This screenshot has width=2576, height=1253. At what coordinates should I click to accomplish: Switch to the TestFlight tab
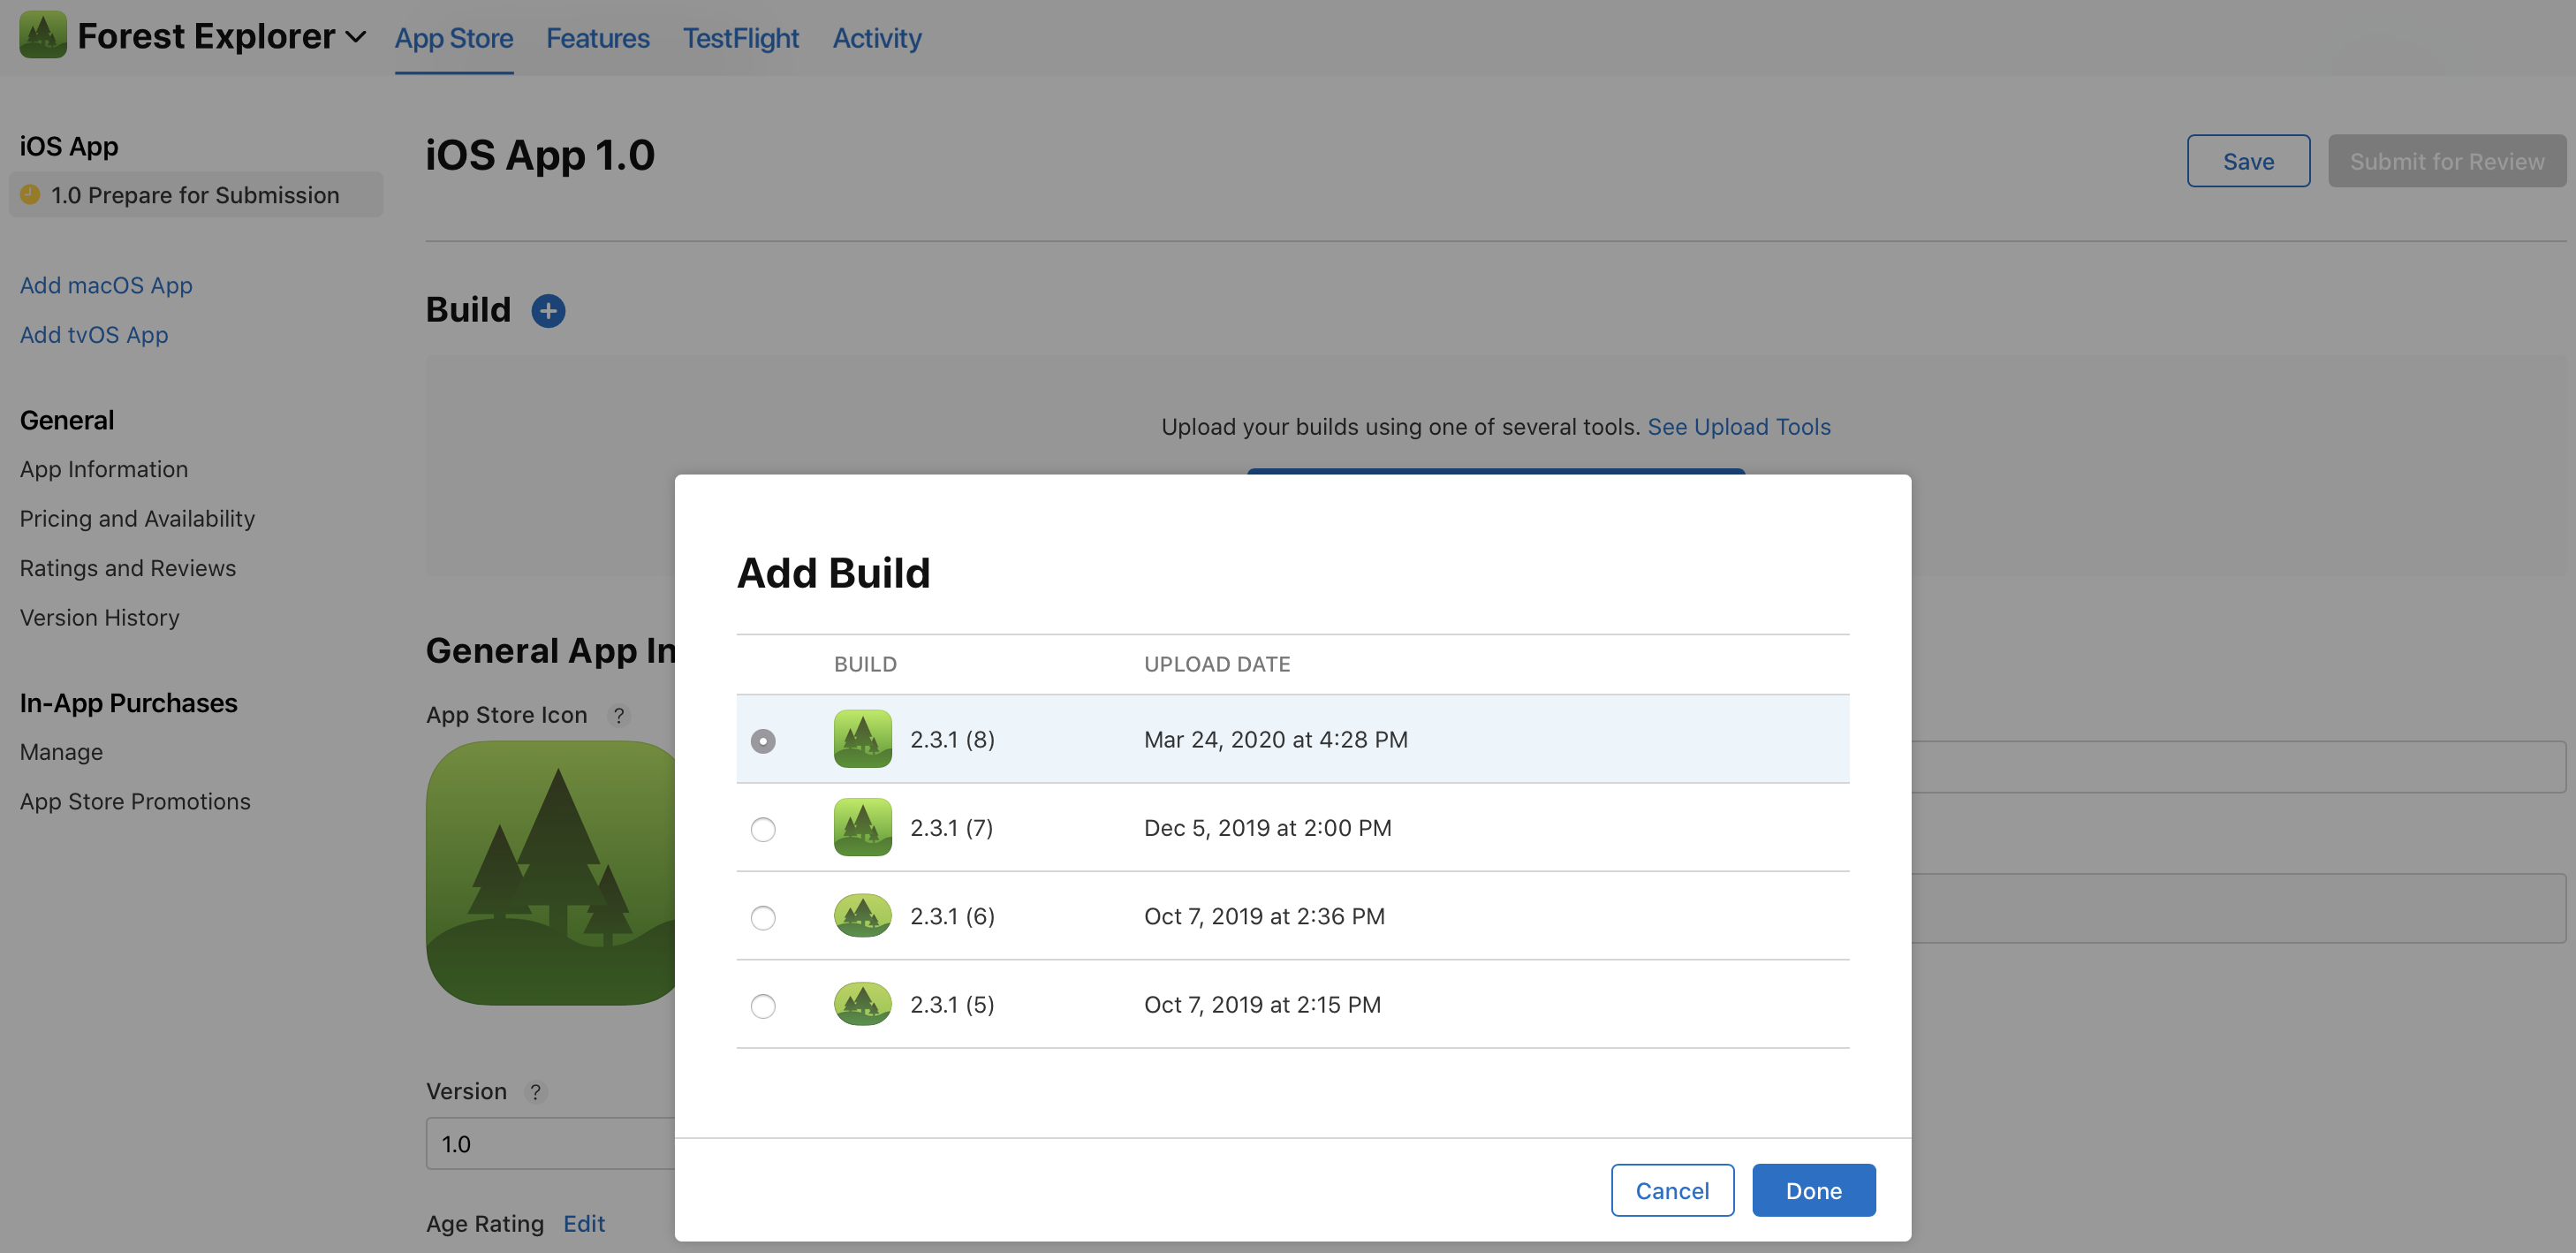tap(741, 36)
